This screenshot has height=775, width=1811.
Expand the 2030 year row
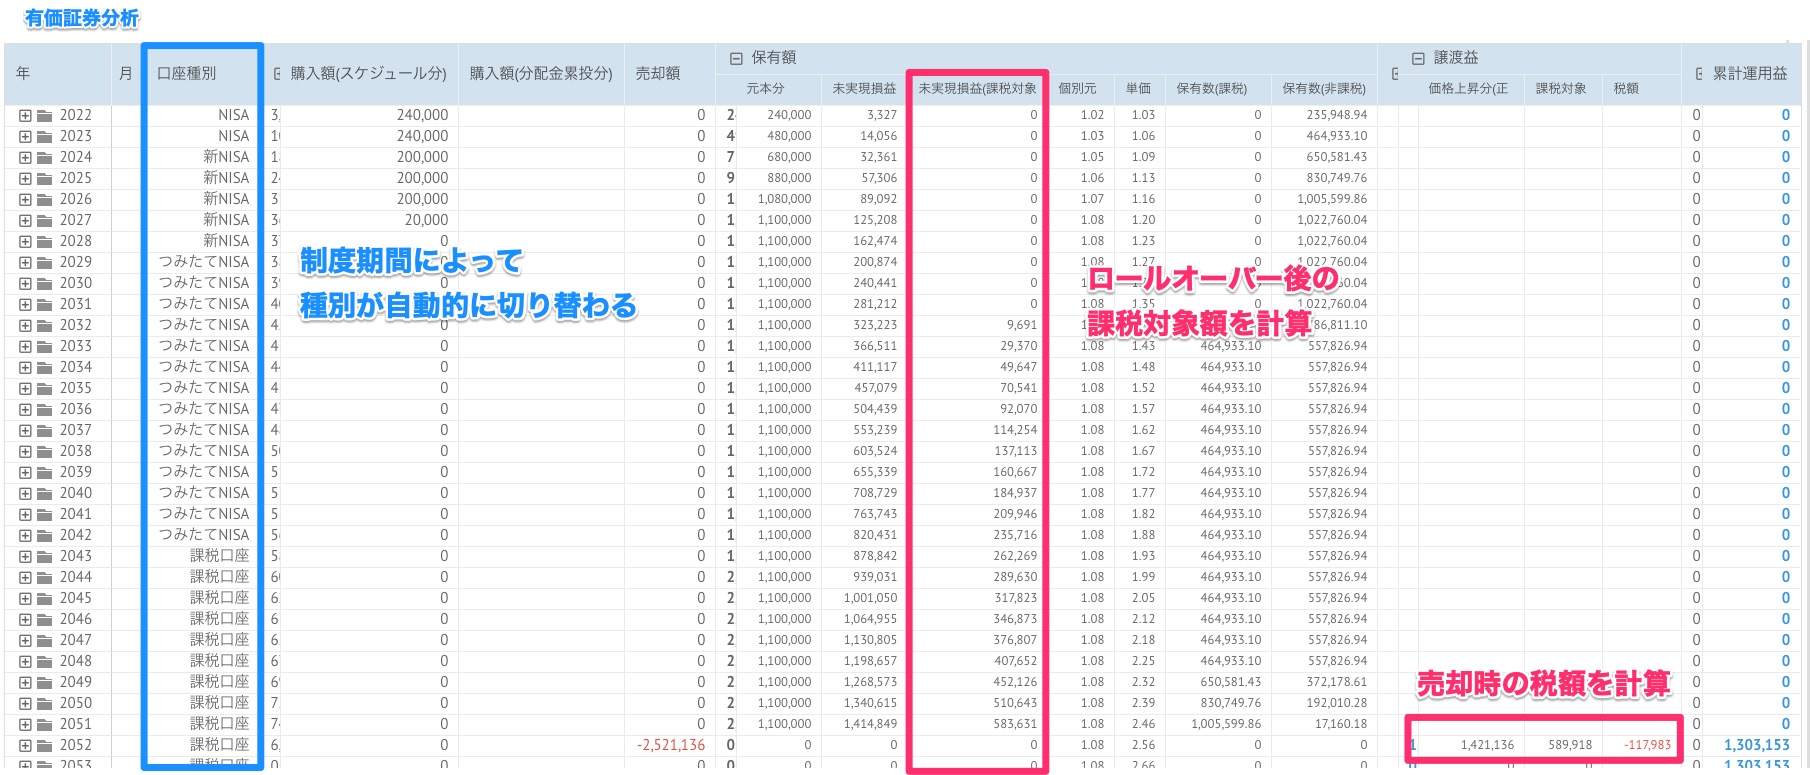(25, 284)
